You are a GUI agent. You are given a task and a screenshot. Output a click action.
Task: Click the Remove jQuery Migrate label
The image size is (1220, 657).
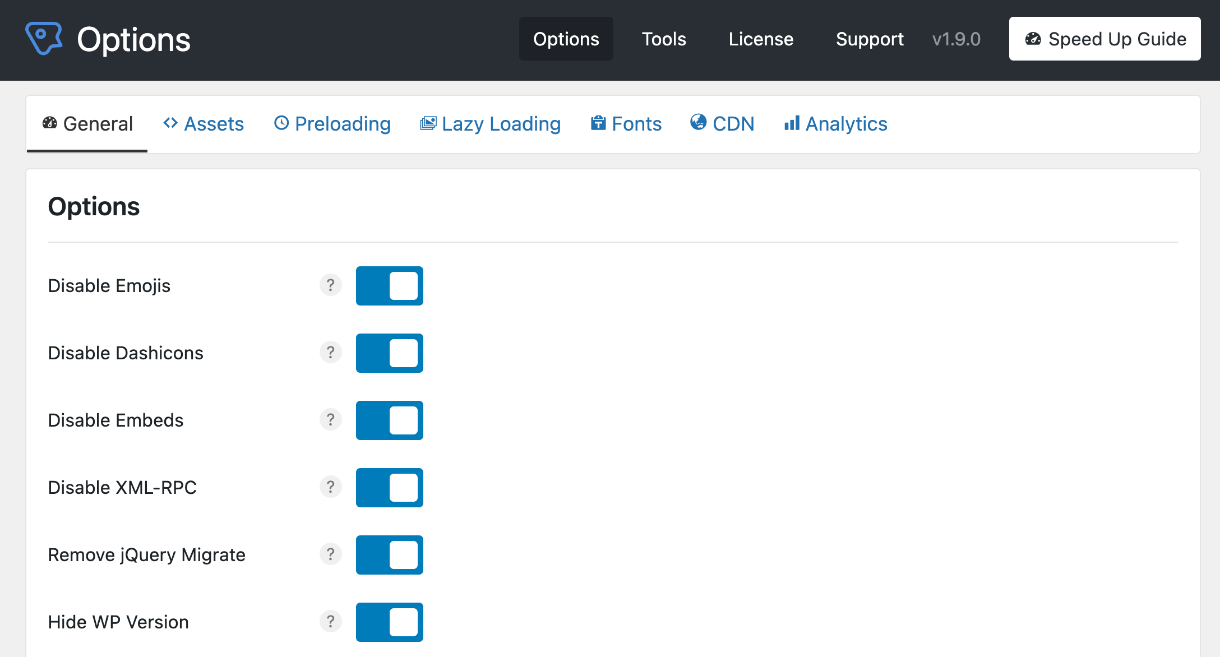click(147, 555)
